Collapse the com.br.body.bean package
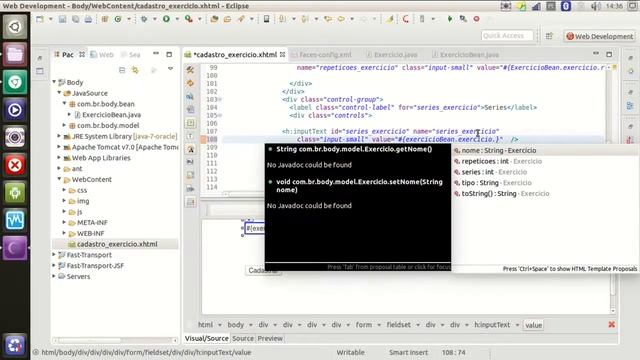The image size is (640, 360). click(64, 103)
